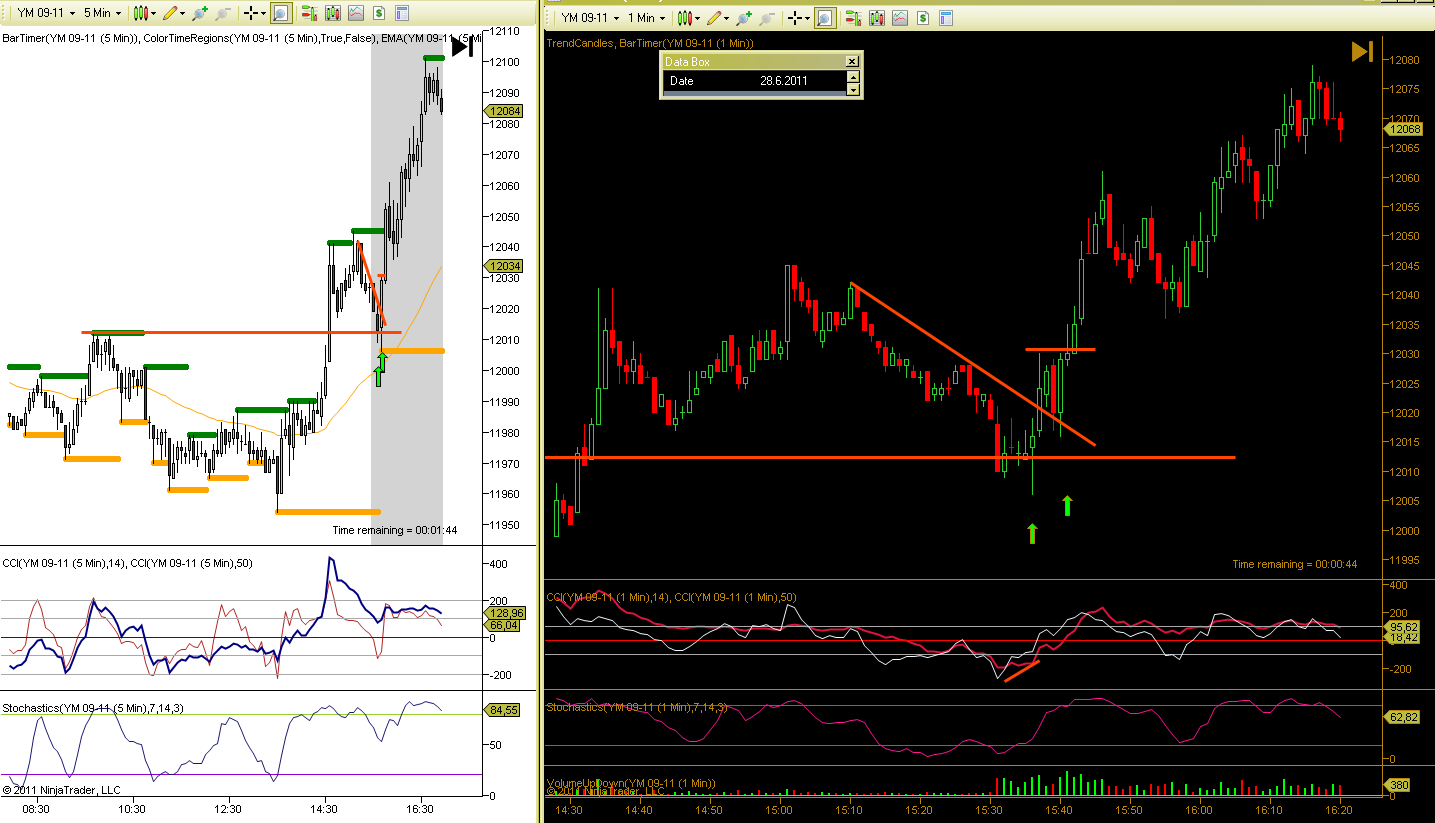This screenshot has height=823, width=1435.
Task: Click the 128,96 CCI value marker
Action: click(x=506, y=613)
